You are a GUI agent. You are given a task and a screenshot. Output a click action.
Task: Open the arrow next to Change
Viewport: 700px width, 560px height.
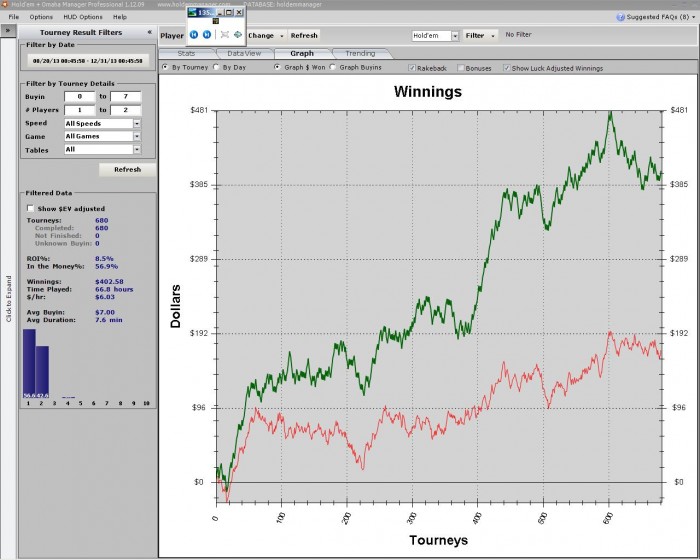(281, 36)
